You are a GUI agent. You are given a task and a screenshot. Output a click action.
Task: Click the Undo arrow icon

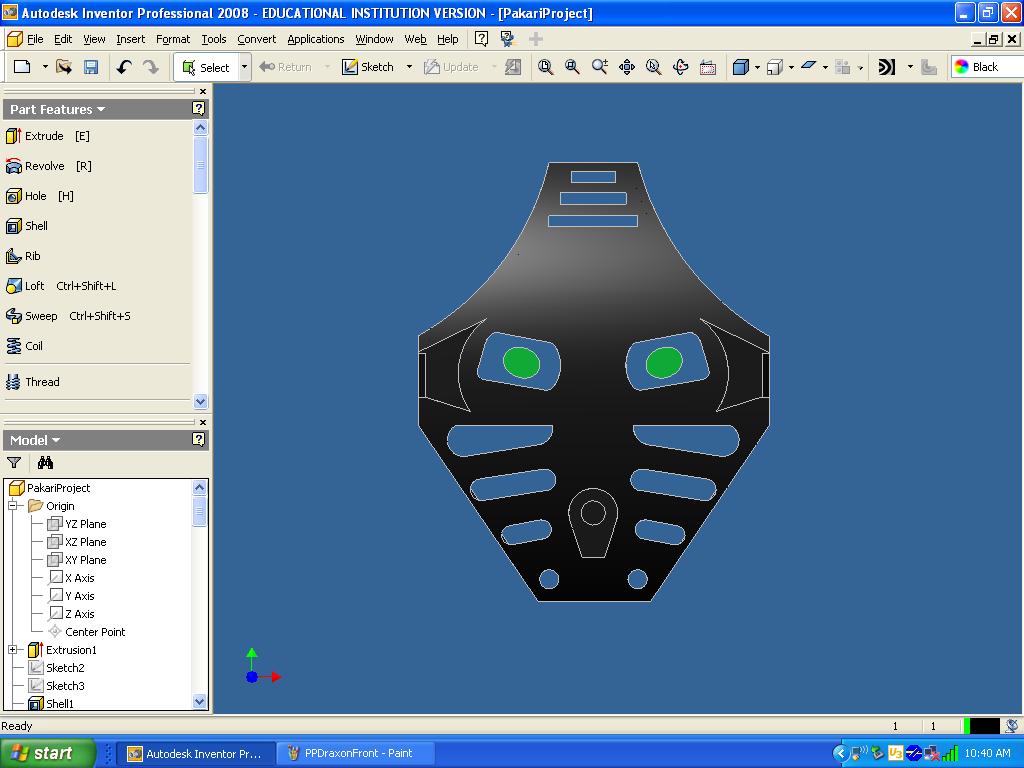(124, 67)
